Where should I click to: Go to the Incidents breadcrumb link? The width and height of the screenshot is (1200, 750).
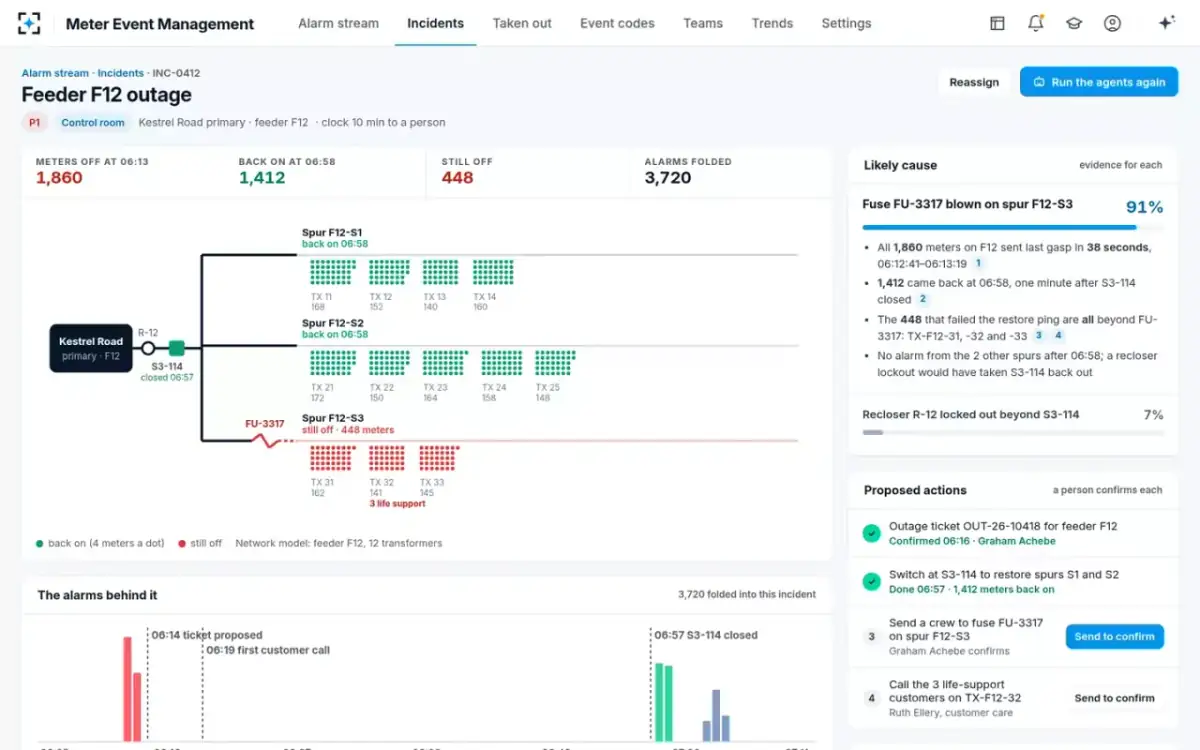click(x=120, y=73)
